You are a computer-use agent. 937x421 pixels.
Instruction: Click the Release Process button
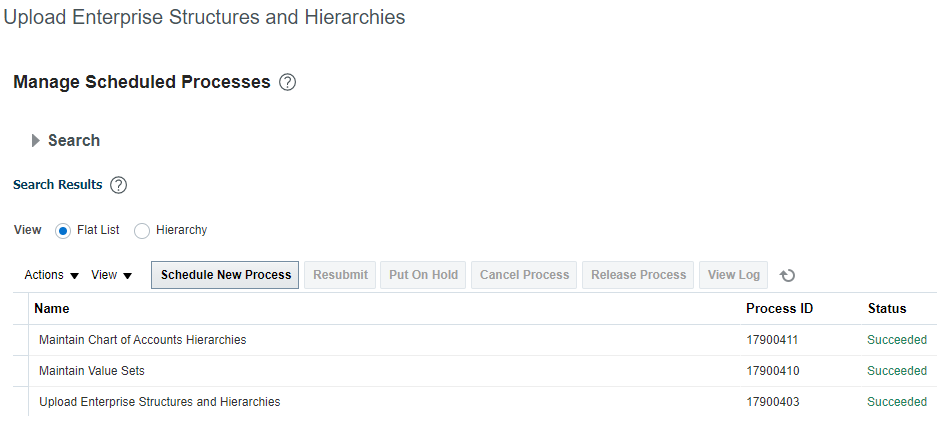[x=638, y=275]
